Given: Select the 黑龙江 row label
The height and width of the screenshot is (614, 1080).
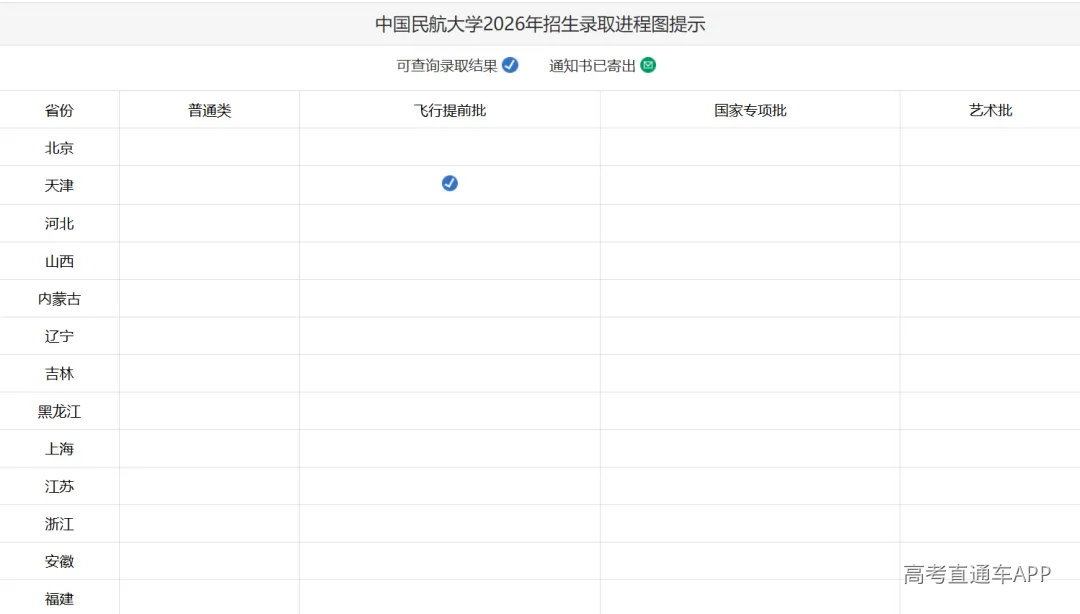Looking at the screenshot, I should (59, 411).
